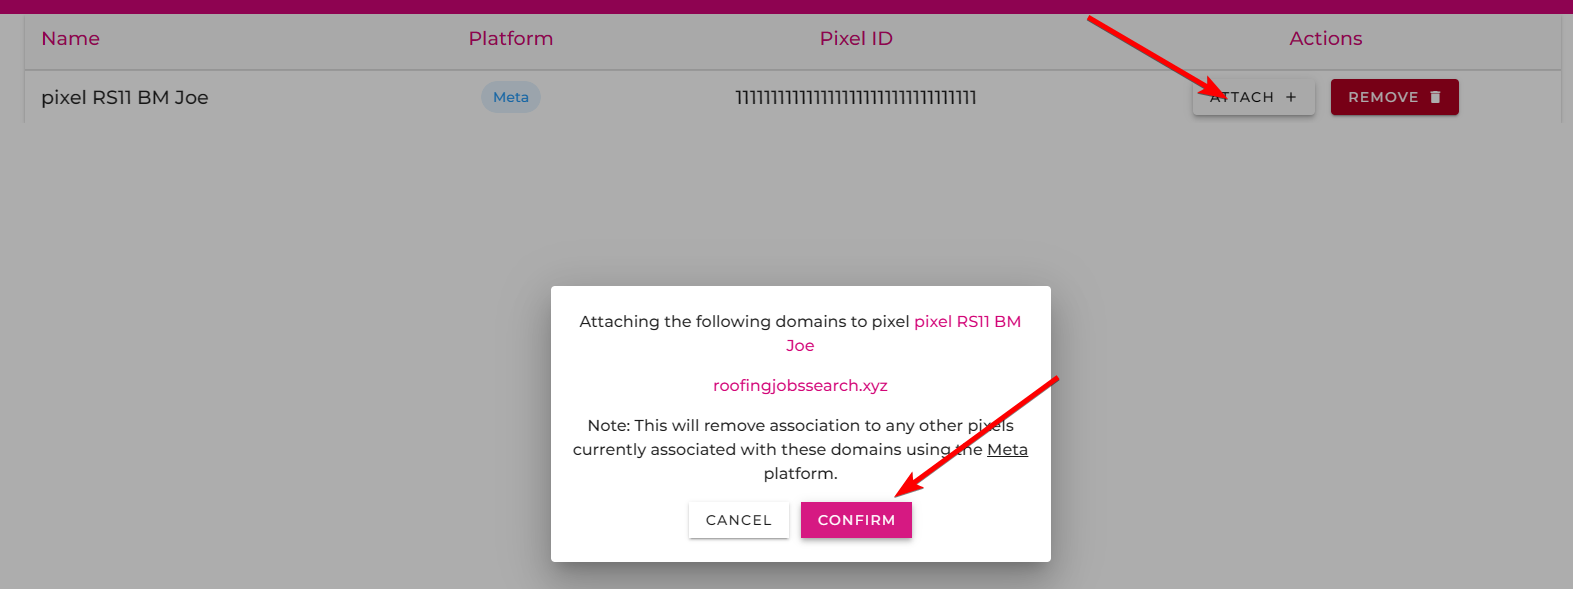1573x589 pixels.
Task: Click the trash icon on REMOVE button
Action: 1435,97
